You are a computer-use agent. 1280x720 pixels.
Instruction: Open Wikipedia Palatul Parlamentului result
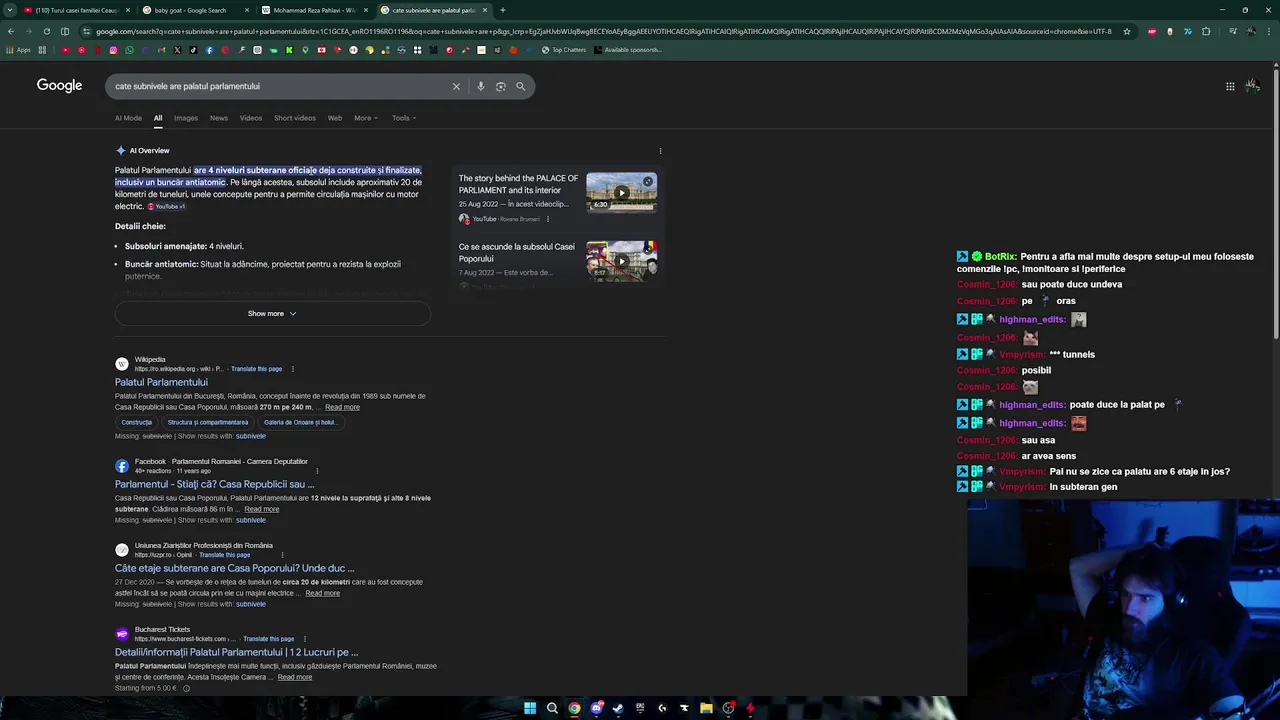pyautogui.click(x=161, y=382)
